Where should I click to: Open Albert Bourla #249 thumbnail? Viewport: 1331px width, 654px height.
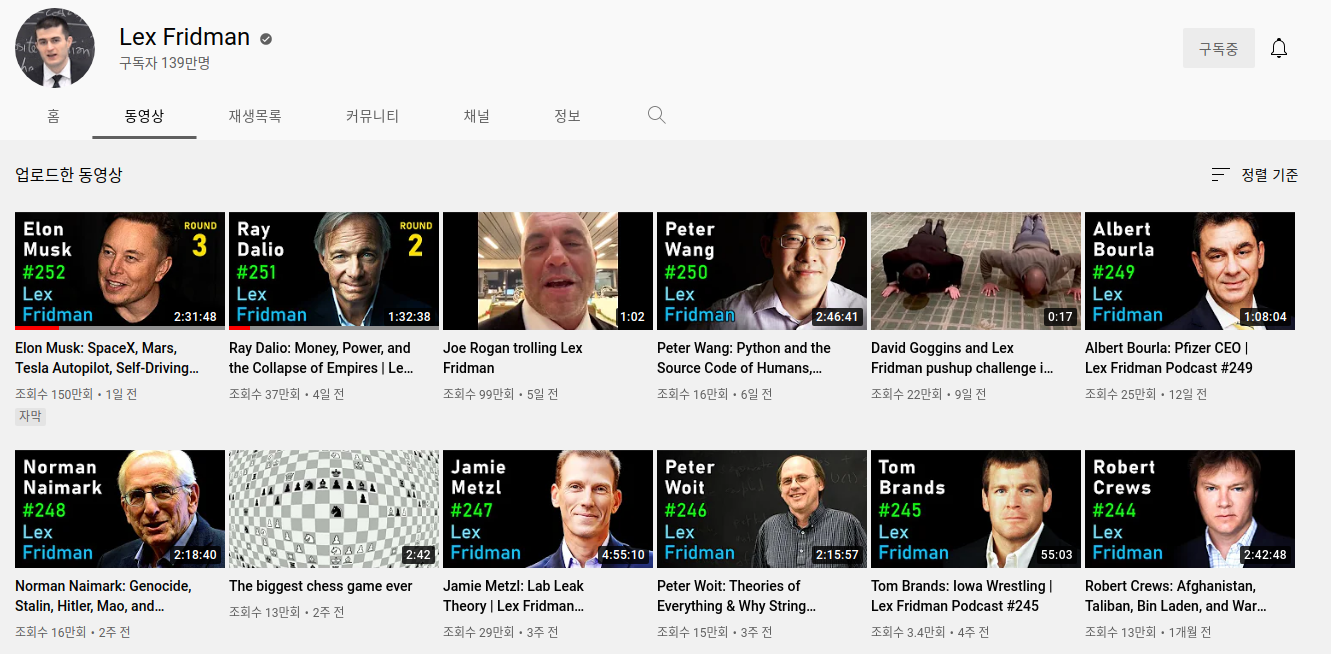pos(1190,271)
